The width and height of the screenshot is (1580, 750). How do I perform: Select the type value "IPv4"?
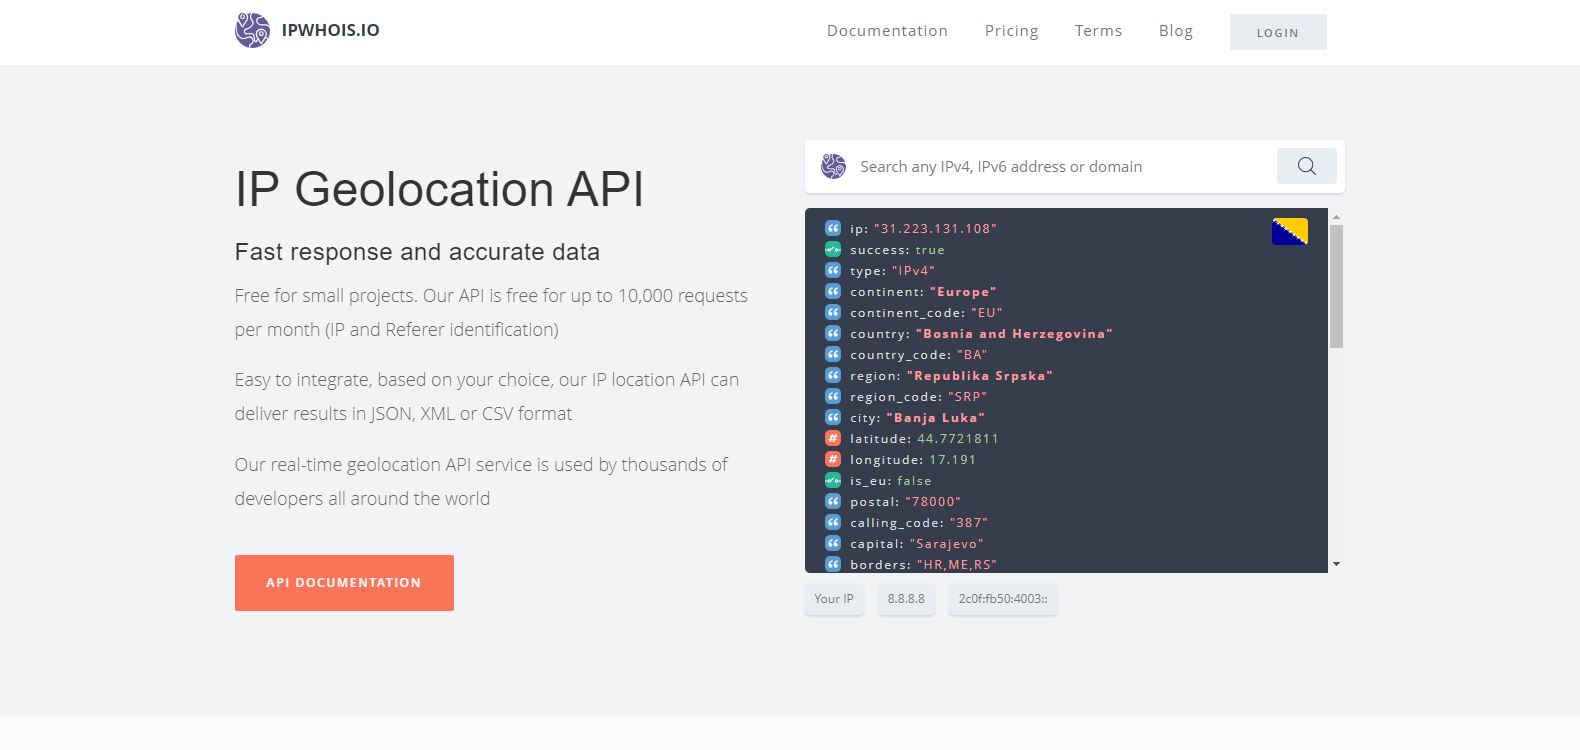[913, 270]
